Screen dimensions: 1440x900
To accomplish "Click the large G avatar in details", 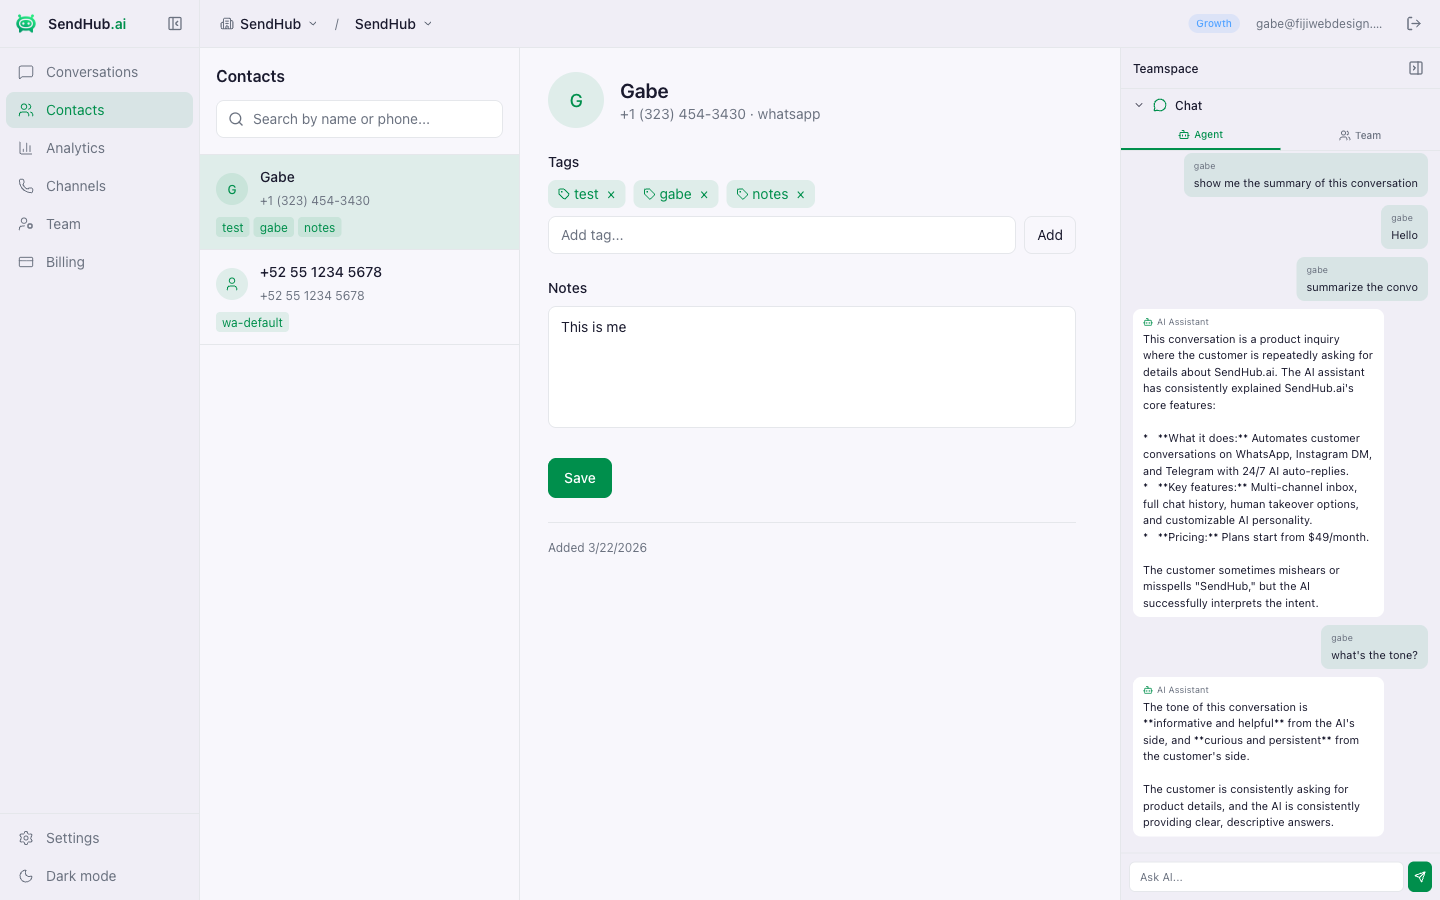I will [576, 100].
